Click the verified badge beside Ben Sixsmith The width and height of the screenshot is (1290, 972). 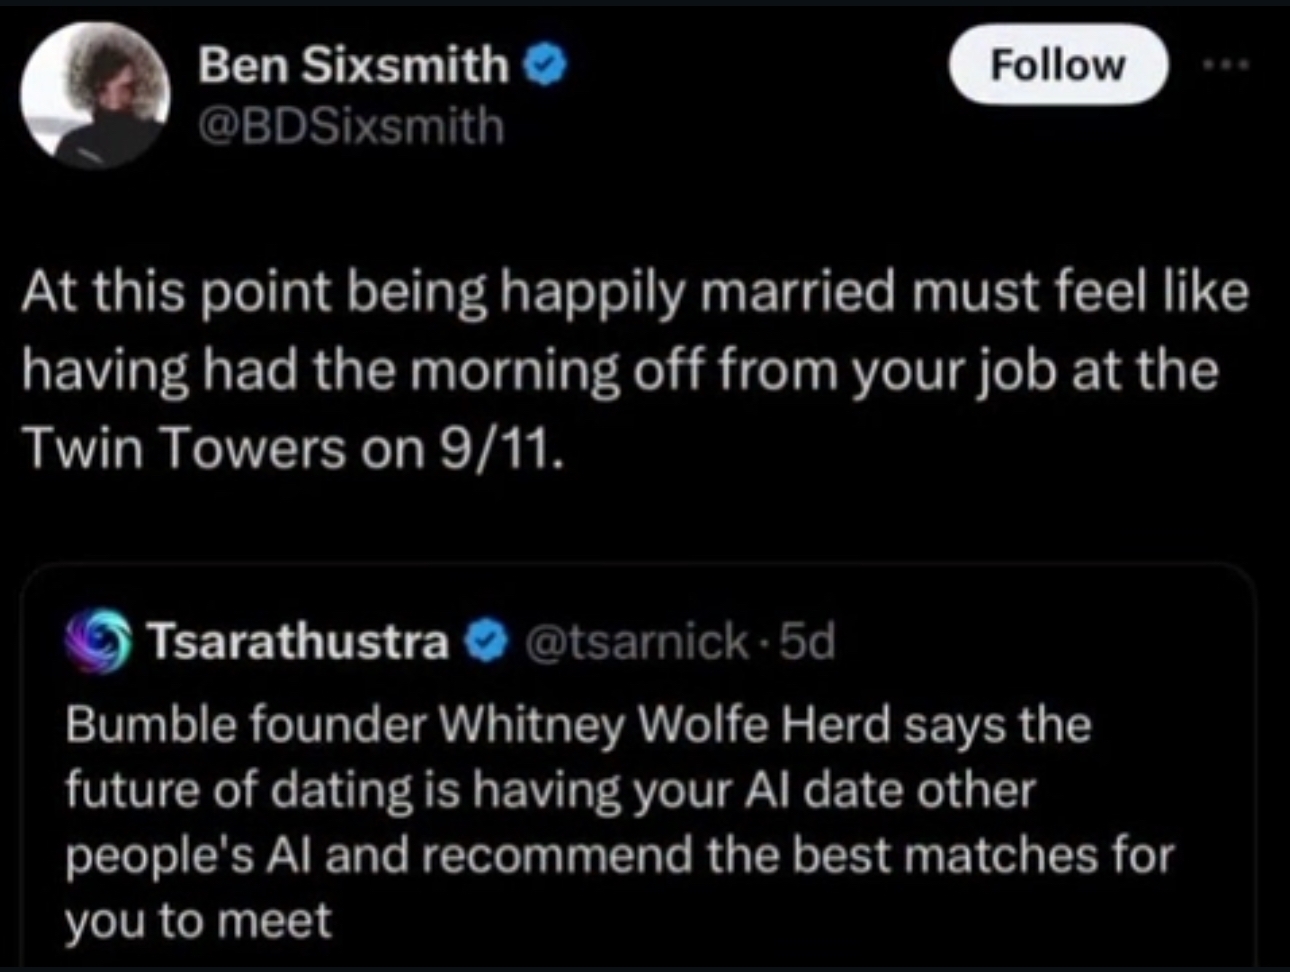pos(548,66)
